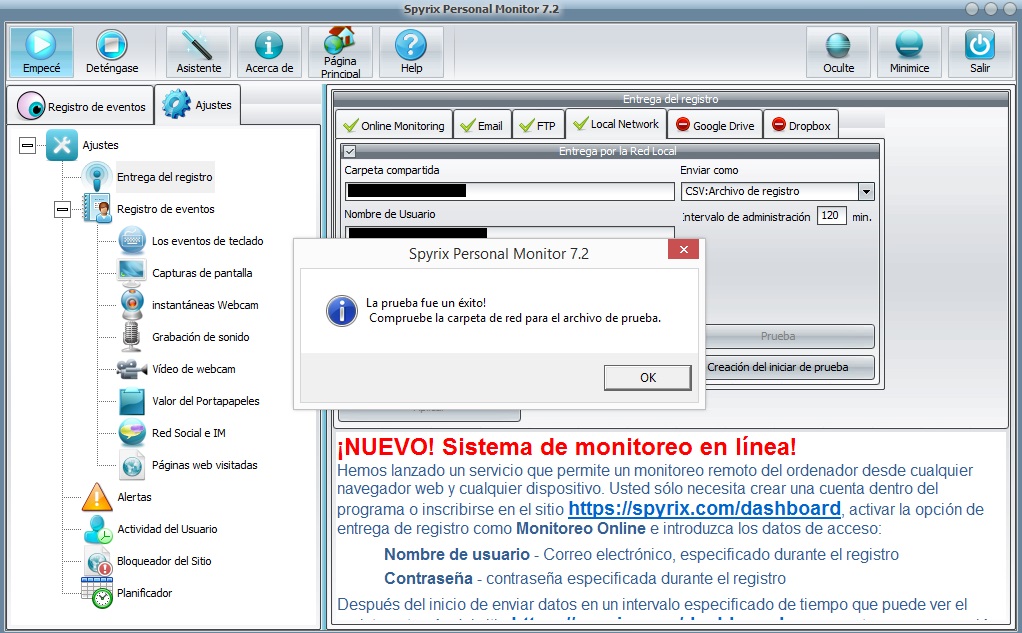Click the Entrega del registro antenna icon

tap(97, 177)
